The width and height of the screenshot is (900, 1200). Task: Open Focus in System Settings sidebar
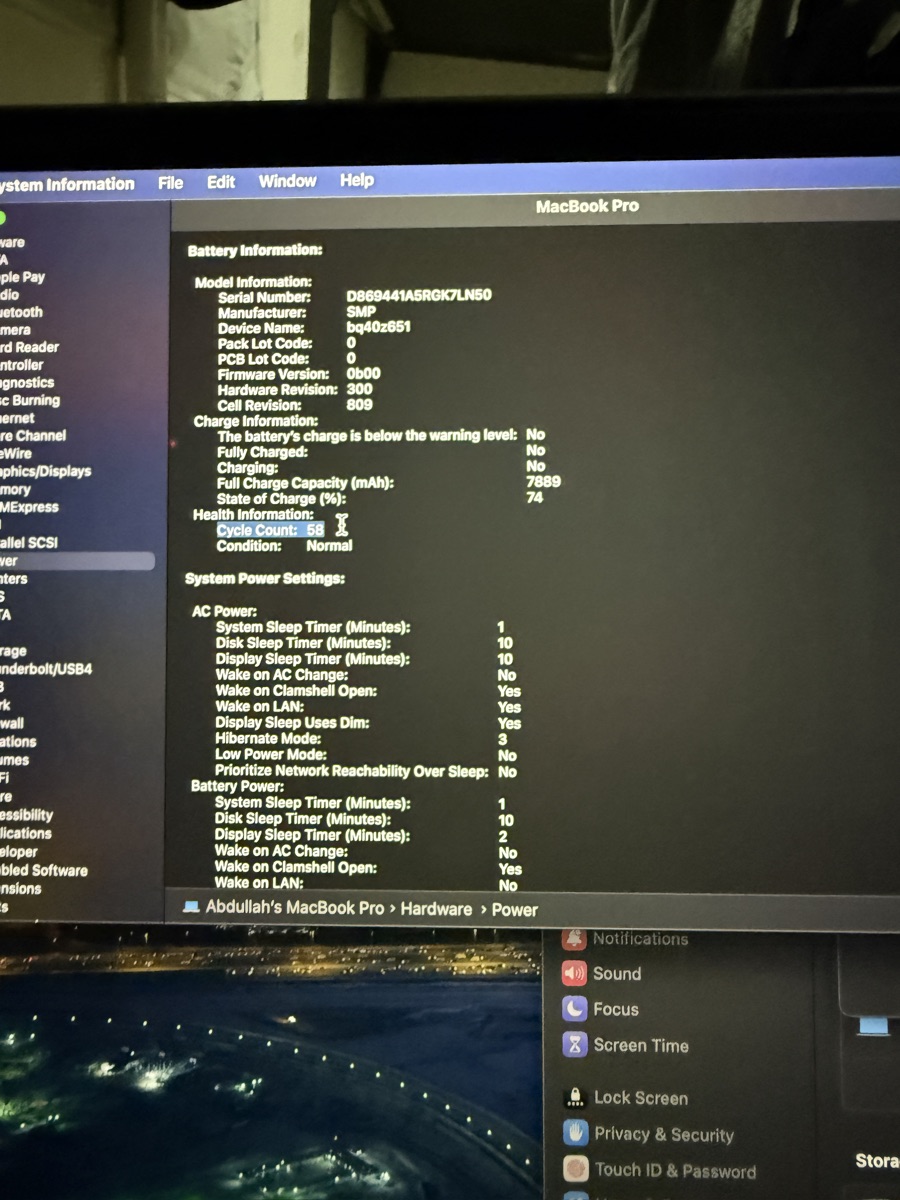coord(615,1009)
